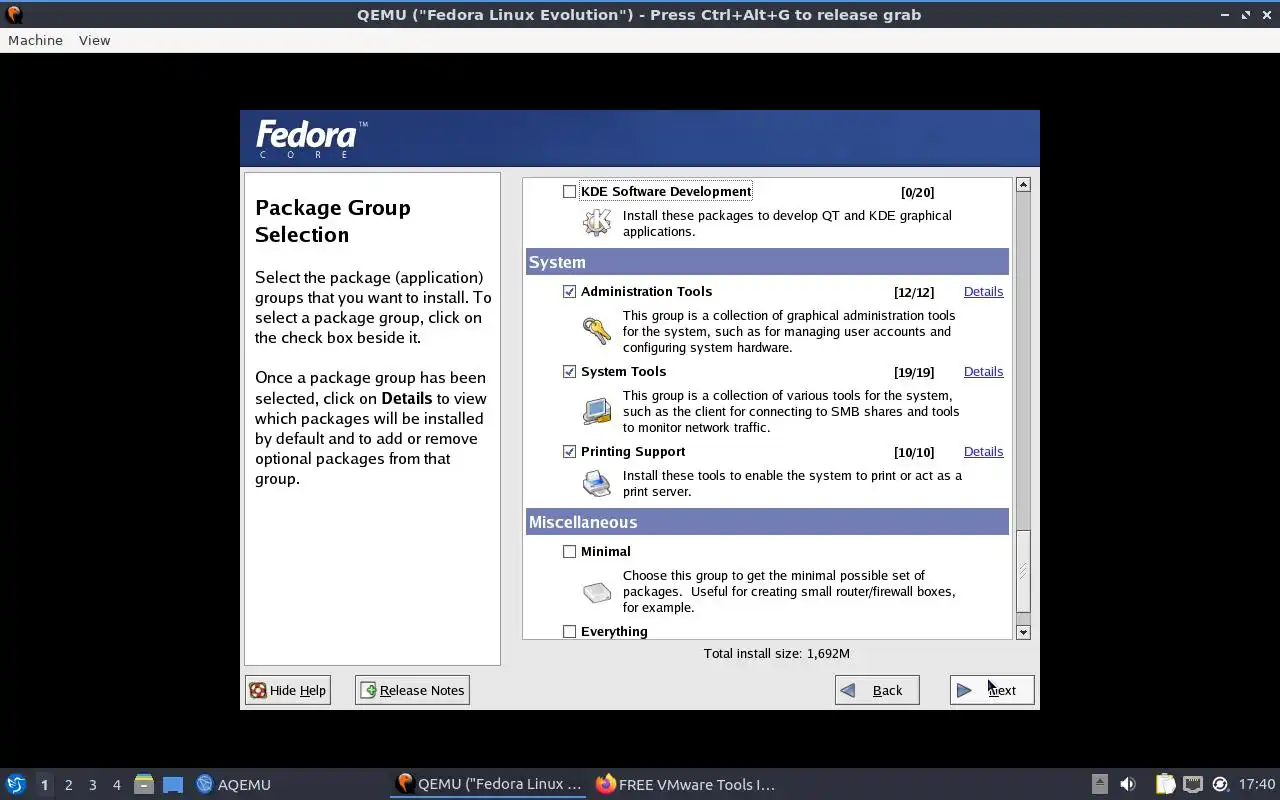Click the Back button

click(x=877, y=690)
